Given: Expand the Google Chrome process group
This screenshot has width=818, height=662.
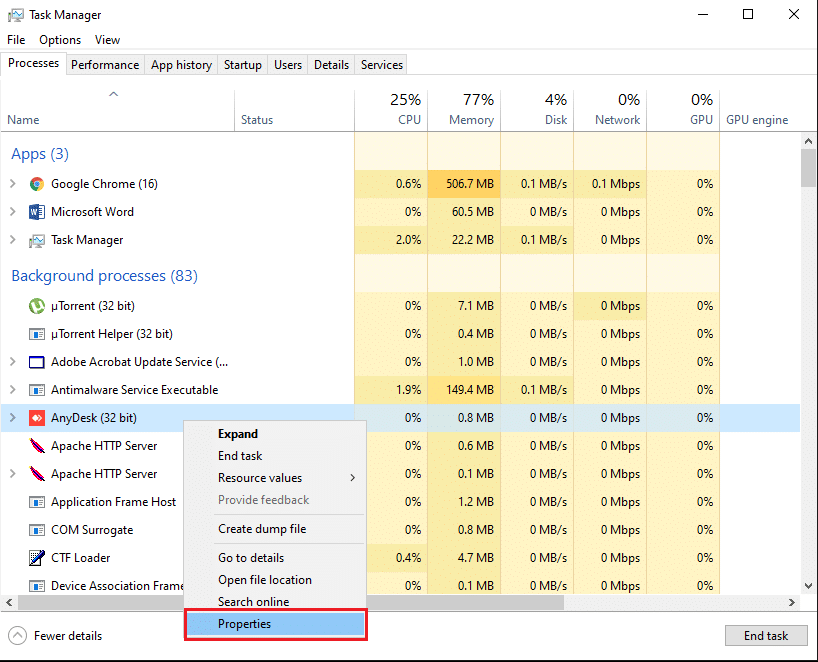Looking at the screenshot, I should (x=13, y=184).
